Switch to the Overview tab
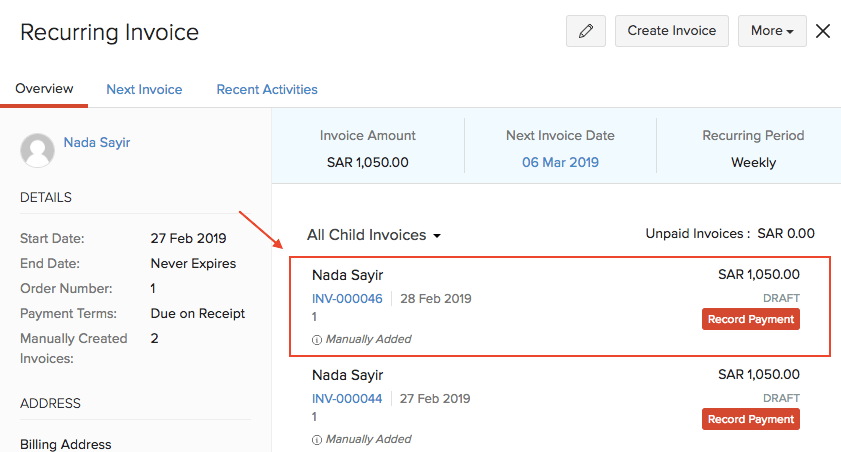 pyautogui.click(x=44, y=89)
